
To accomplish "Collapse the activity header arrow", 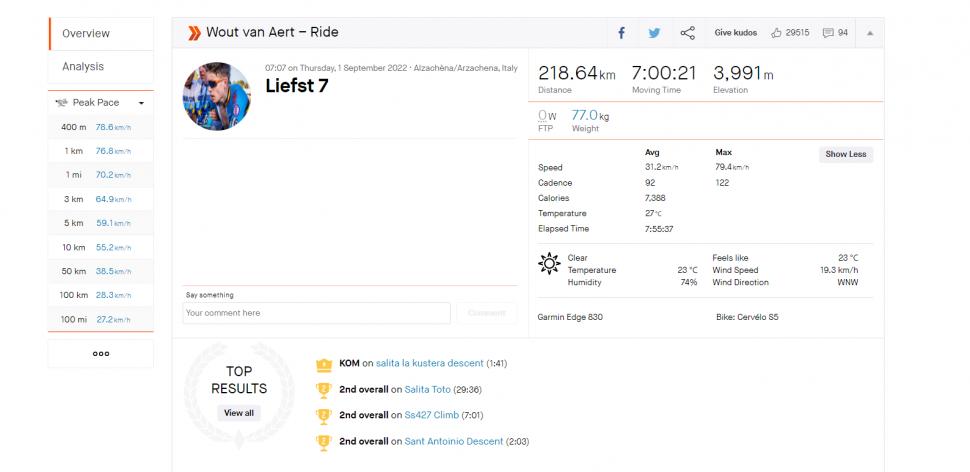I will click(x=870, y=33).
